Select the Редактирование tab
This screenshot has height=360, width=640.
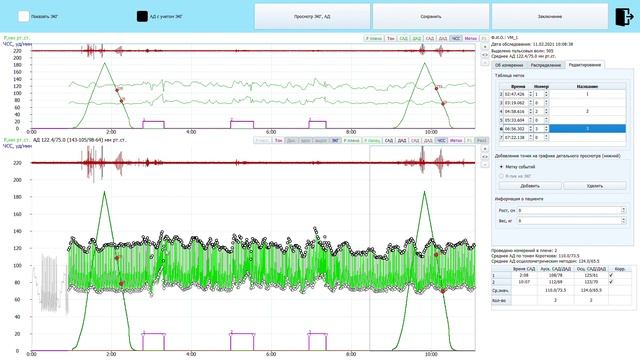[x=584, y=64]
